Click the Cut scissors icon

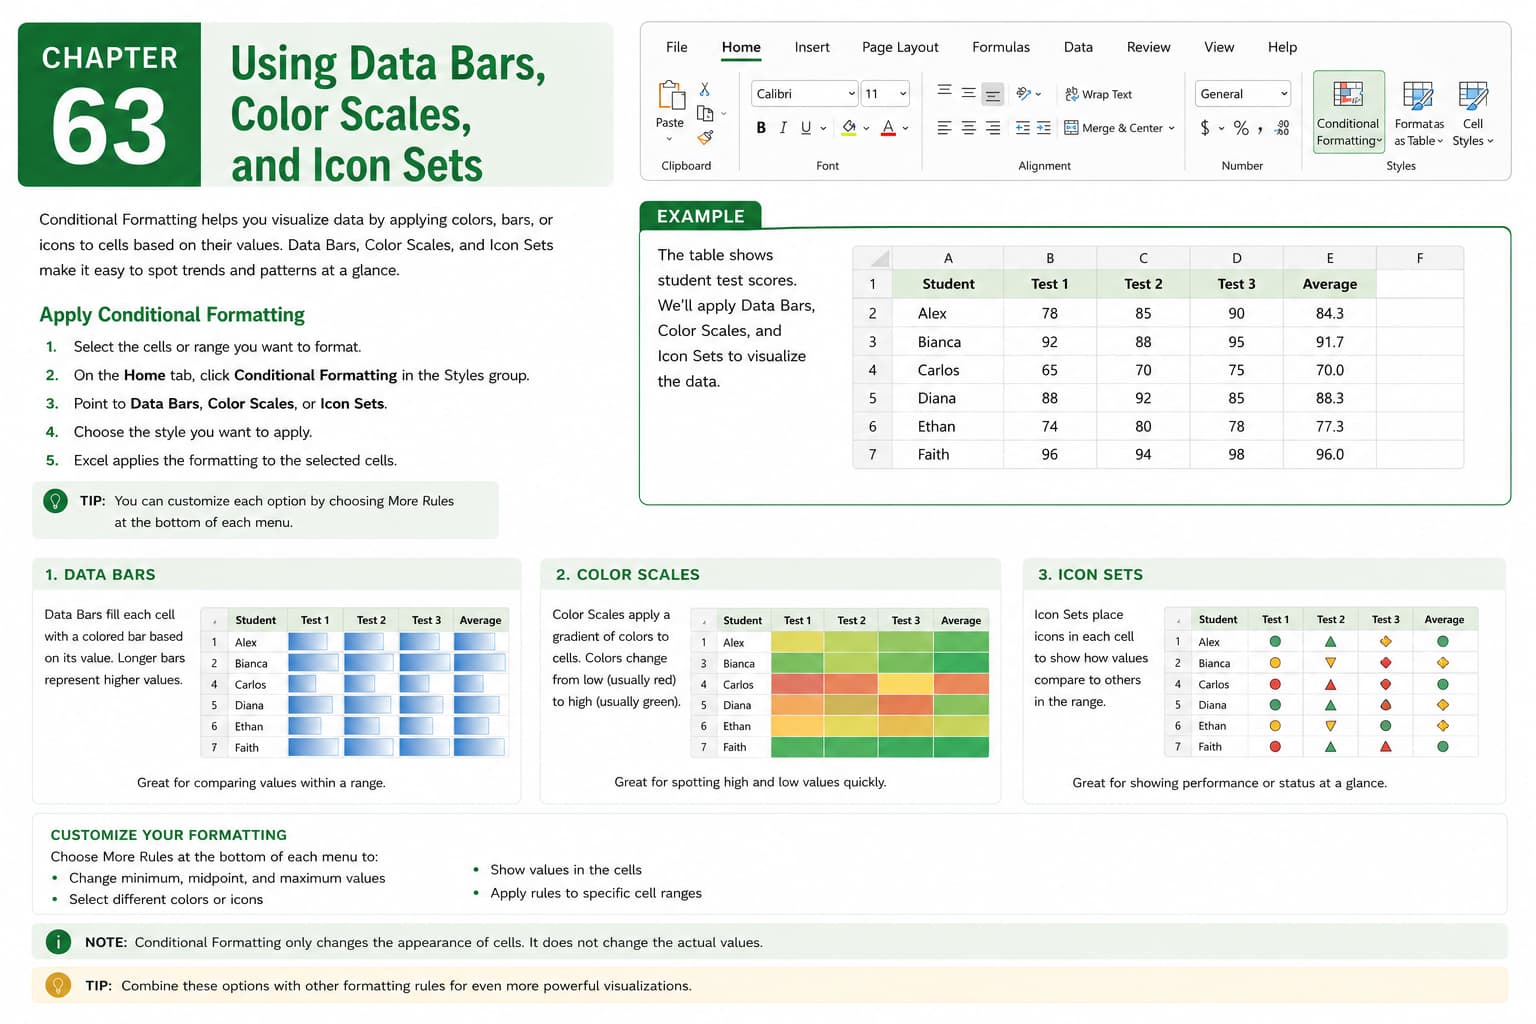[704, 89]
